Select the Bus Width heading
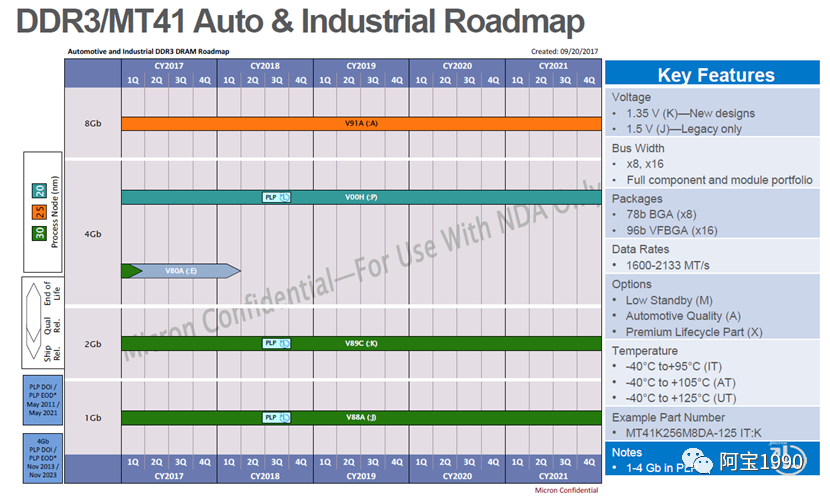 click(638, 148)
